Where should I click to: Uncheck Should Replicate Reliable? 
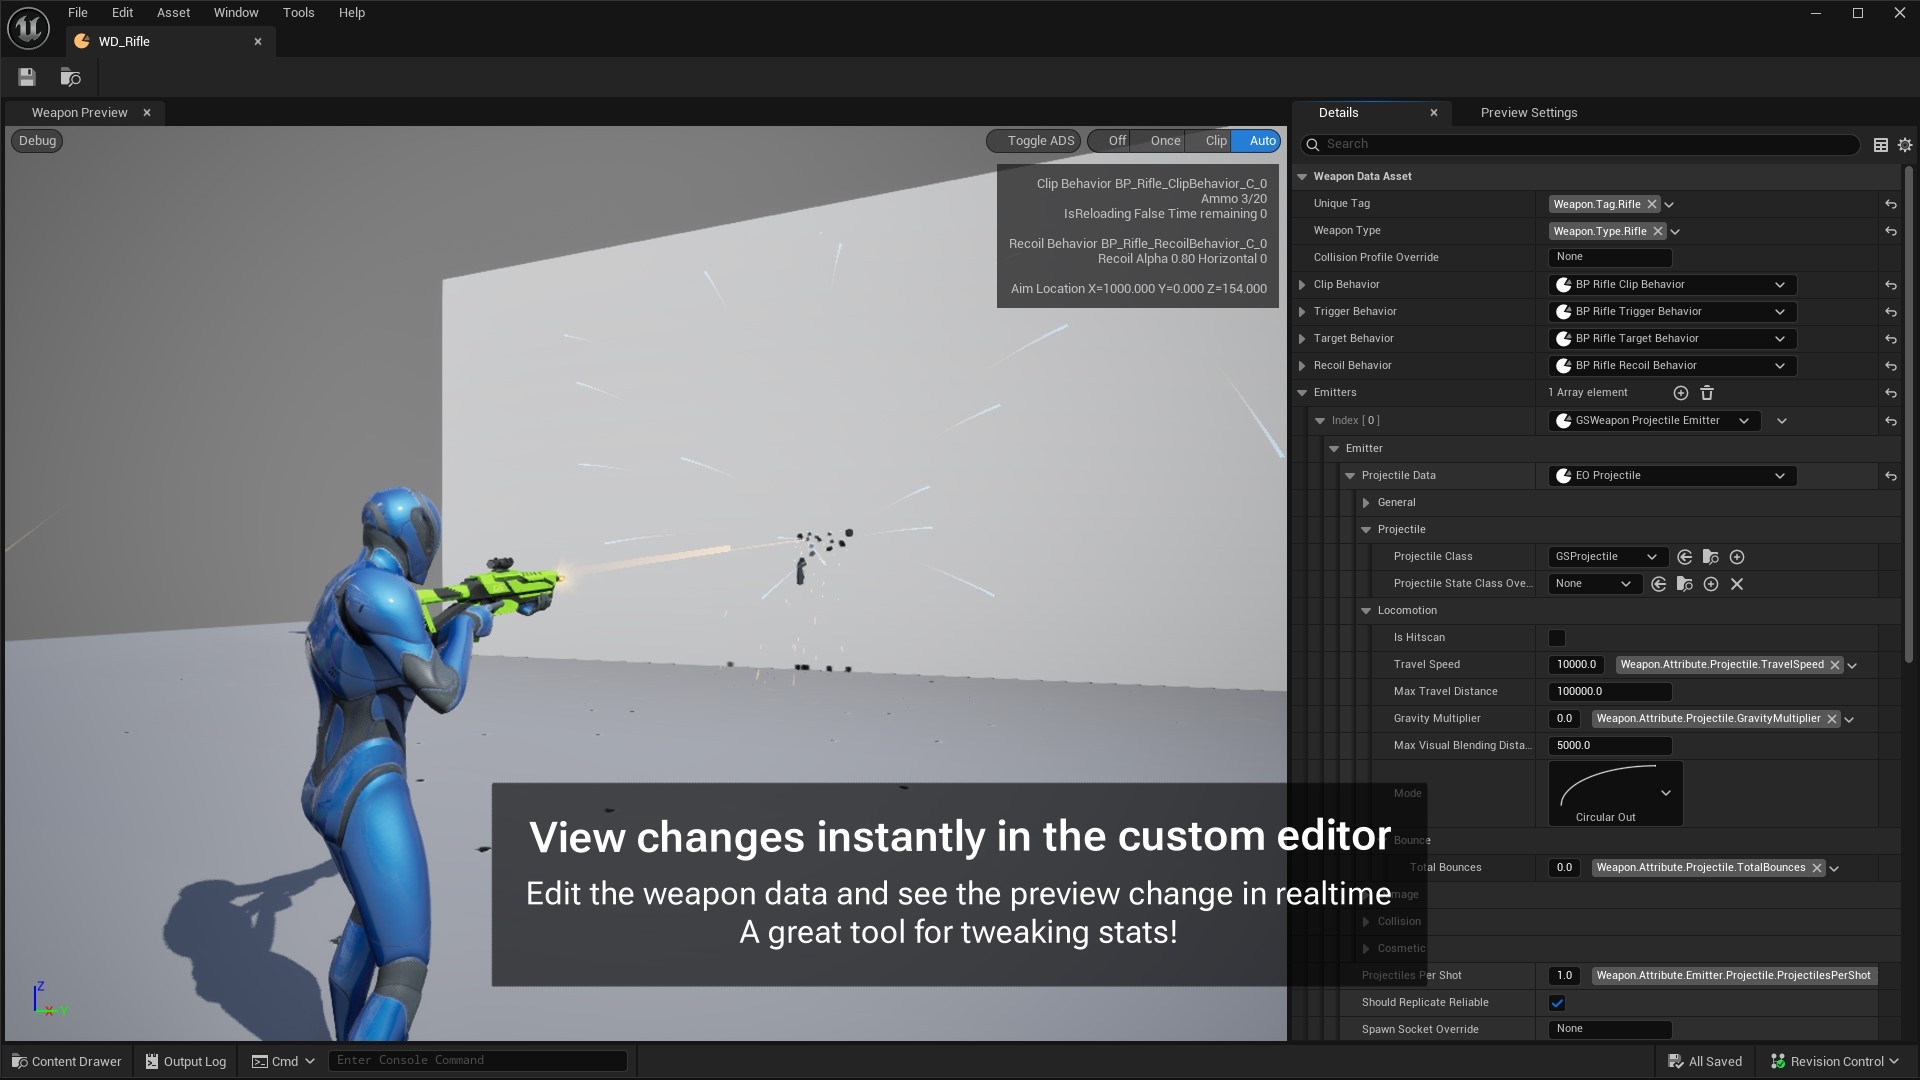click(1557, 1003)
